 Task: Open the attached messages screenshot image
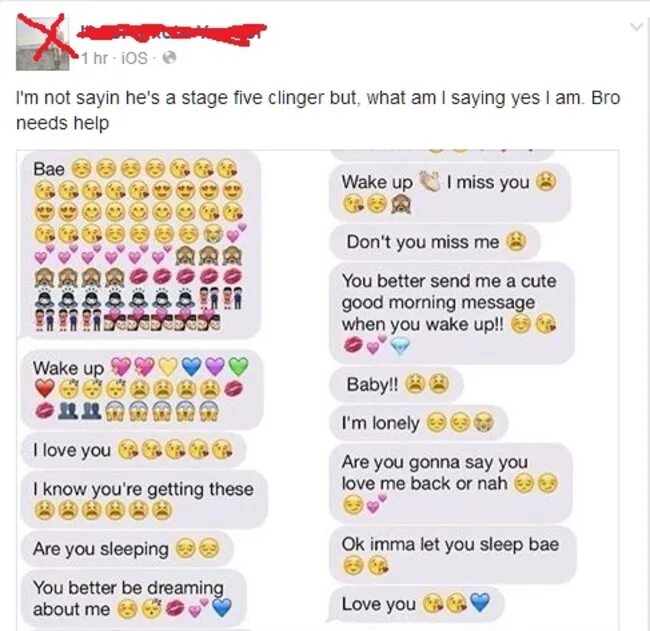pyautogui.click(x=318, y=390)
